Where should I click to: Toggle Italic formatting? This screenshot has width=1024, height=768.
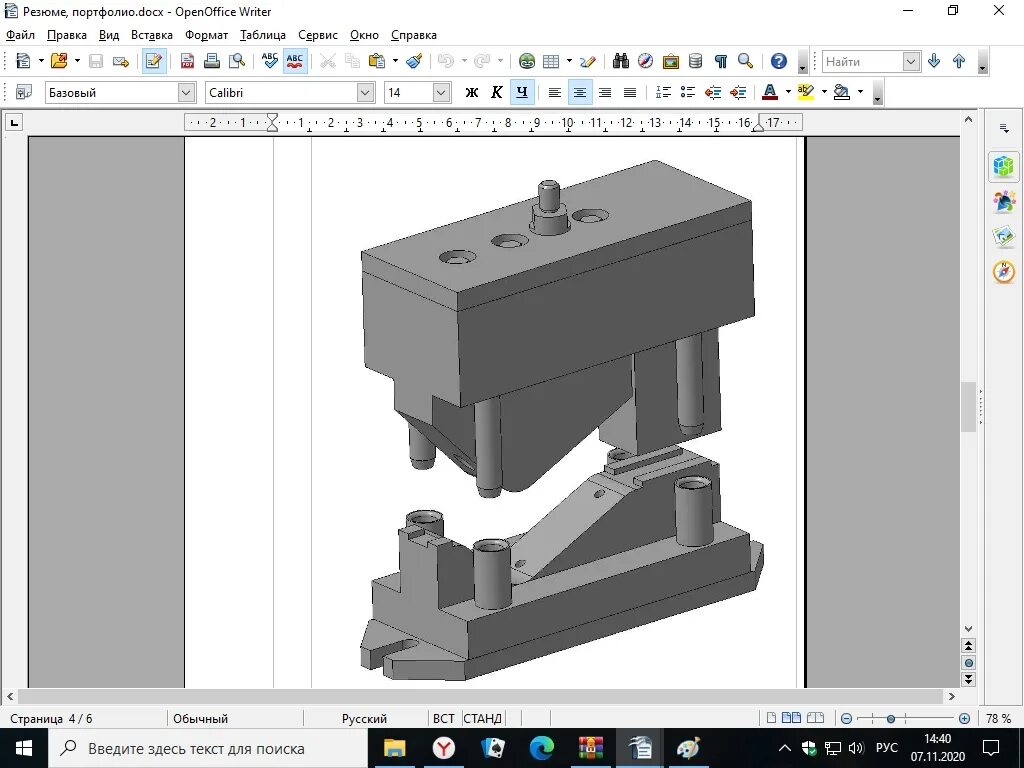[x=496, y=93]
